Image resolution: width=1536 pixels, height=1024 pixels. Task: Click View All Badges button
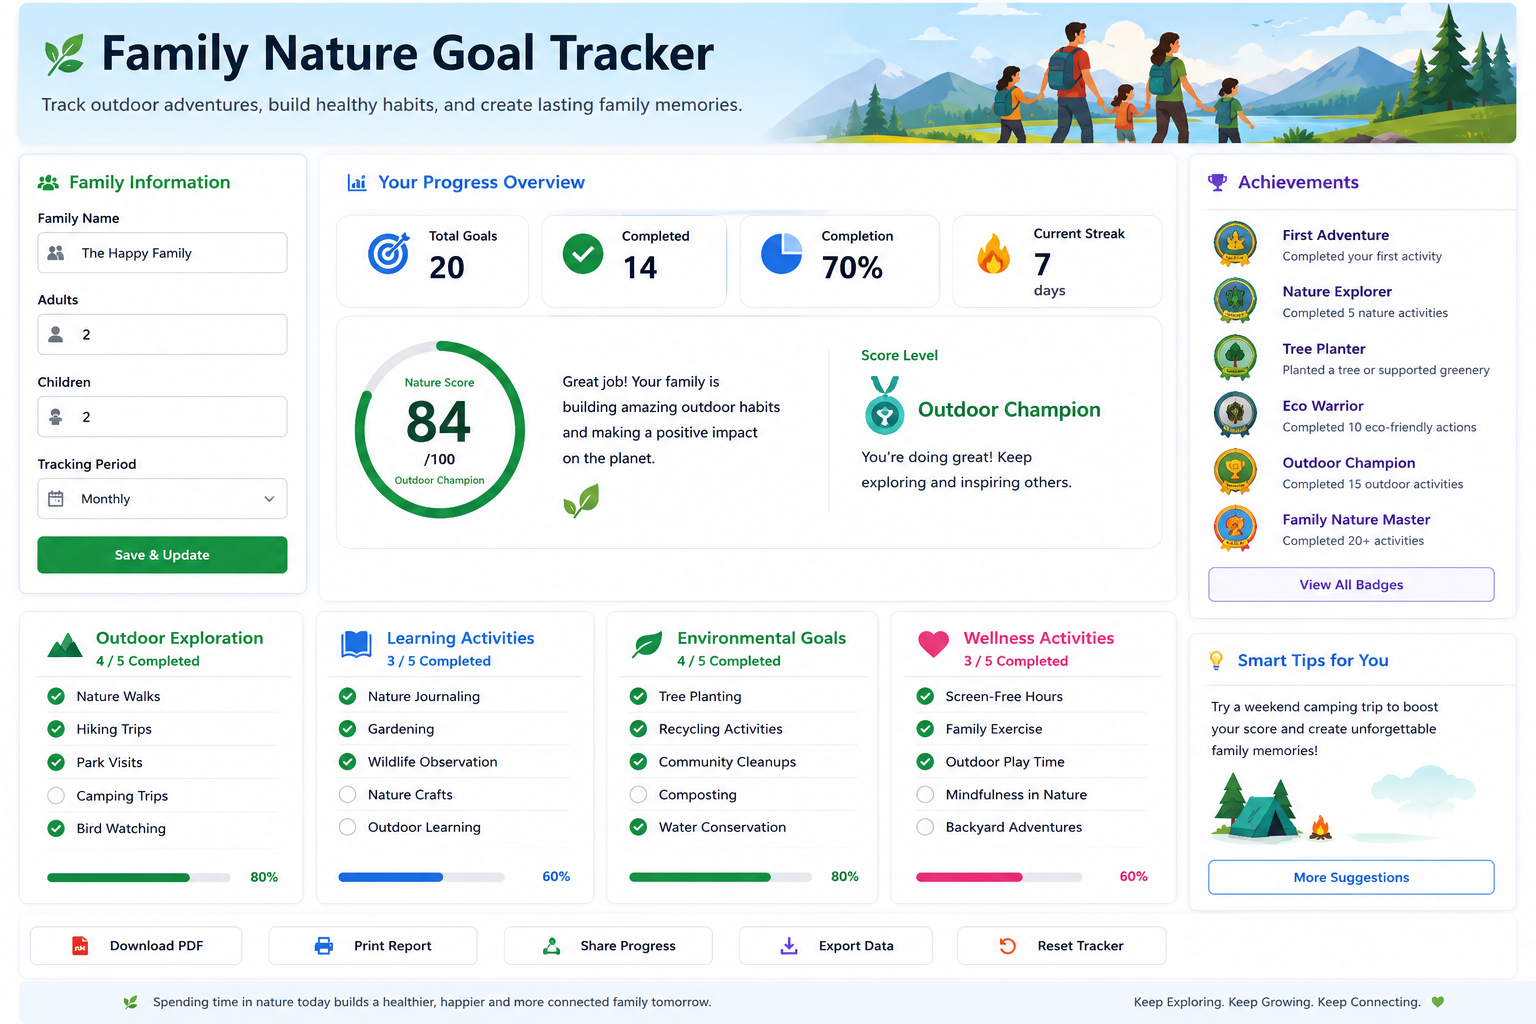pyautogui.click(x=1351, y=585)
